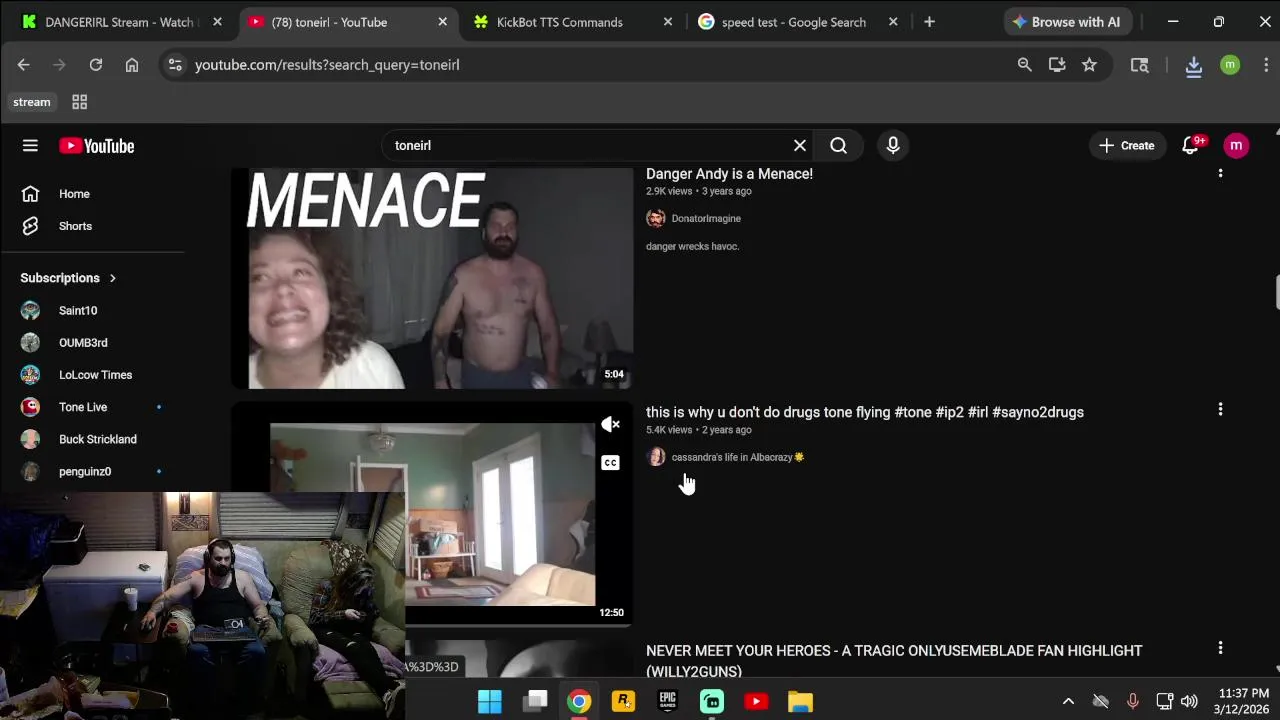1280x720 pixels.
Task: Go back in browser
Action: coord(24,65)
